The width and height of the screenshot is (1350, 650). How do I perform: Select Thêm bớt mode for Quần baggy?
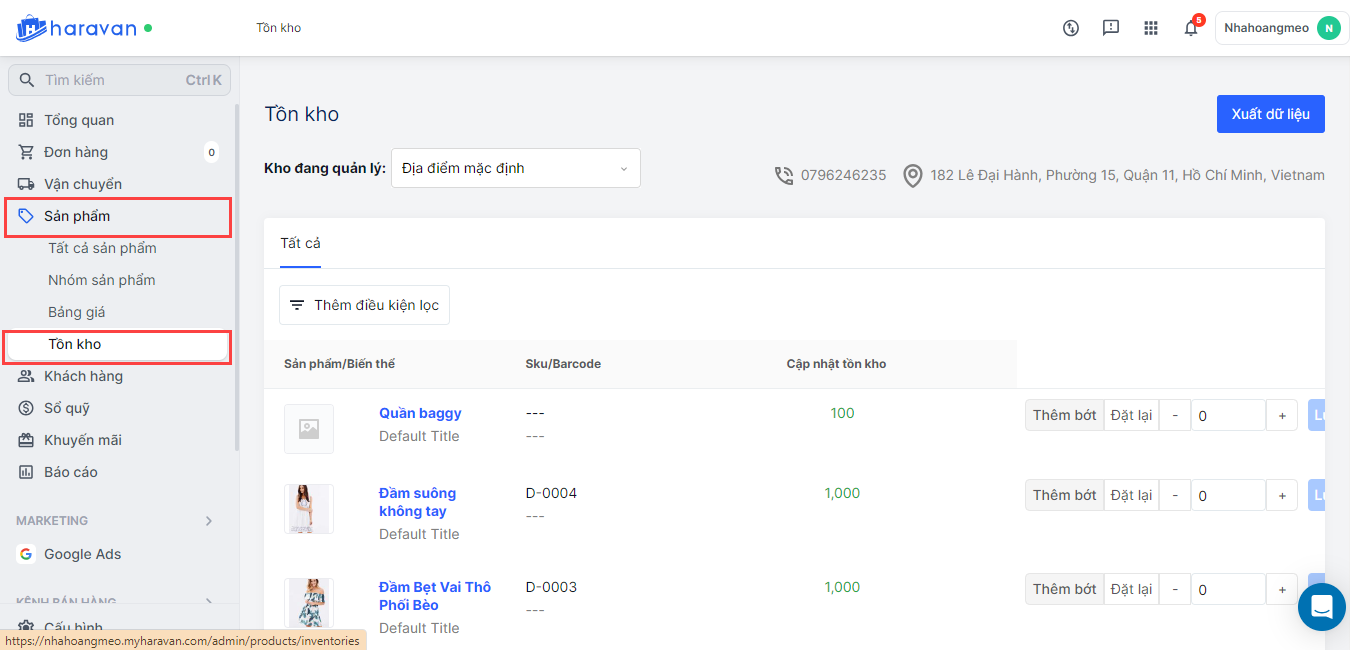click(1064, 415)
